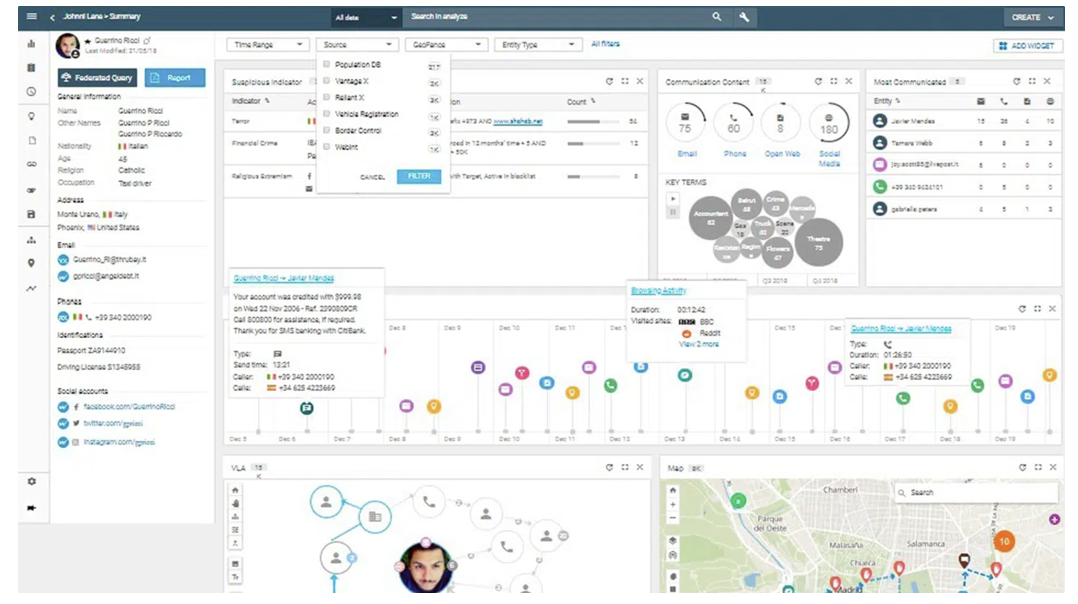Check the WebInt source
The width and height of the screenshot is (1078, 604).
click(327, 146)
